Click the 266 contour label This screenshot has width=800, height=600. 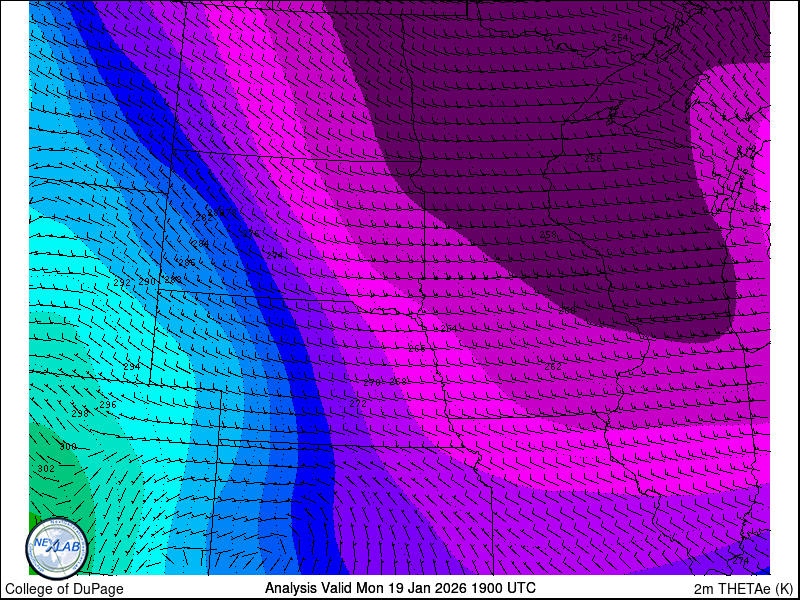pos(417,348)
